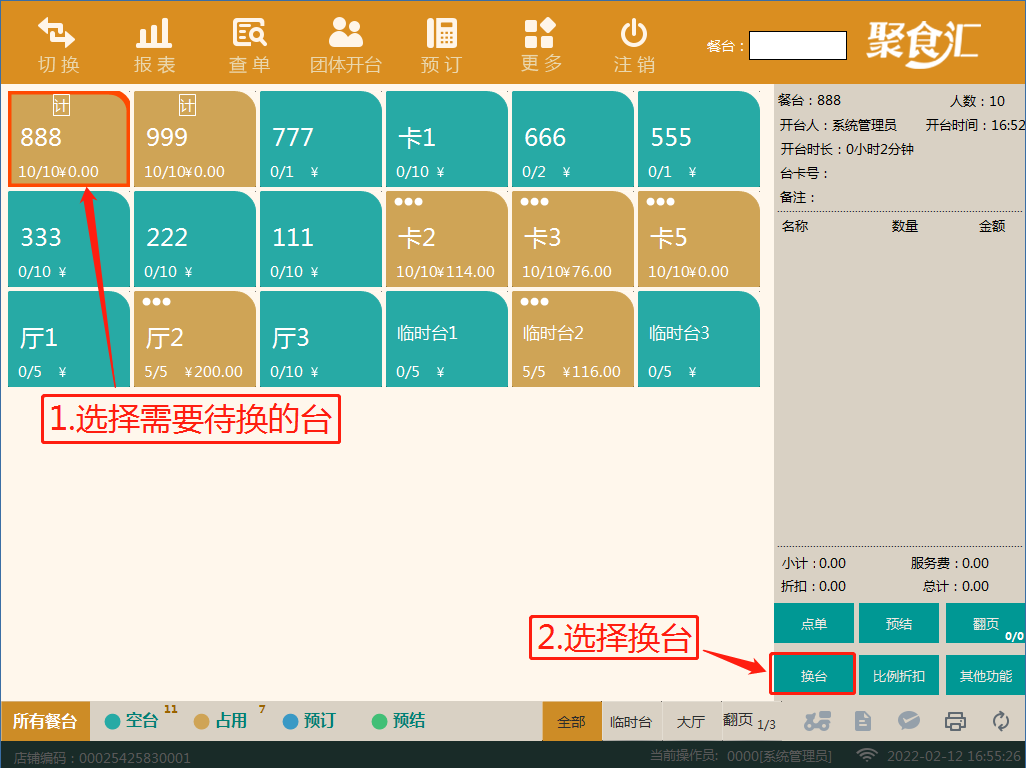Click the three-dots badge on table 厅2
The image size is (1026, 768).
pos(156,302)
